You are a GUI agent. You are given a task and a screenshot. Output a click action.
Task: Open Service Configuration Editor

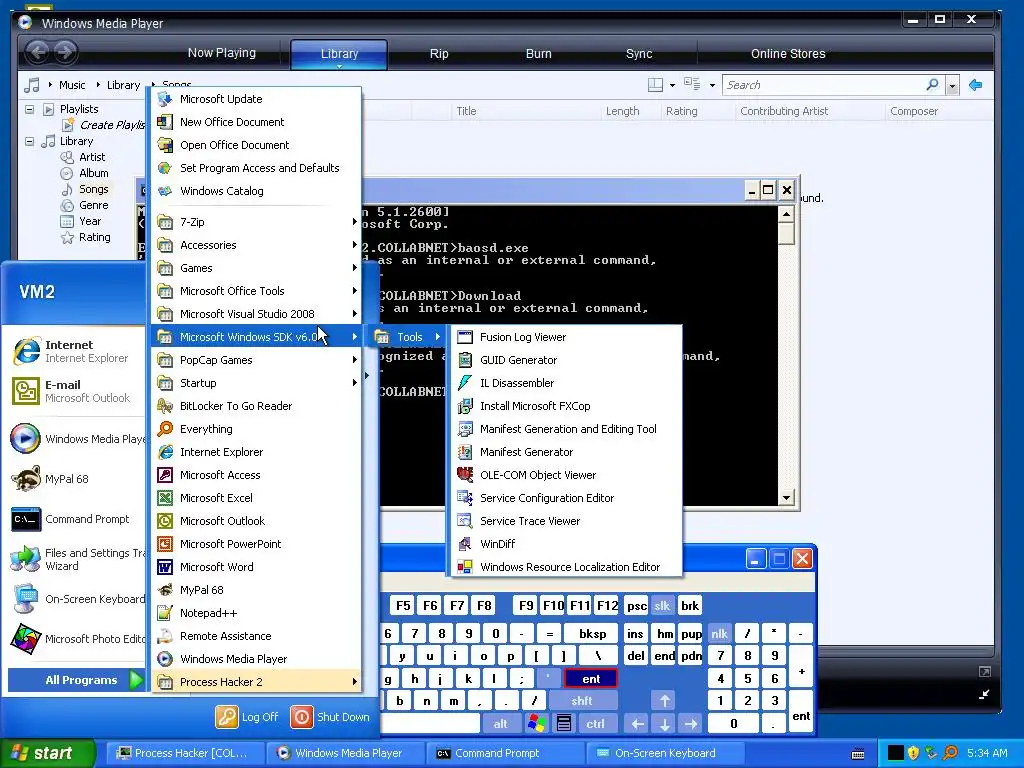[x=565, y=498]
